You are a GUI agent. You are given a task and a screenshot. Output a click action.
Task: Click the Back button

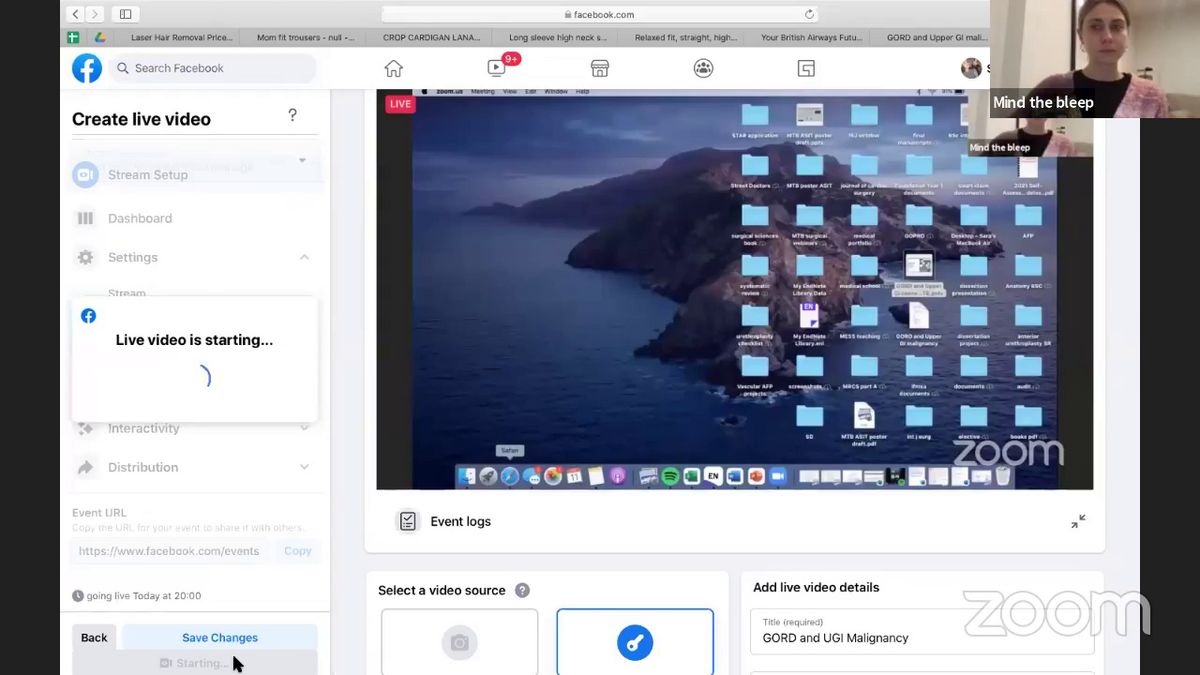click(94, 637)
